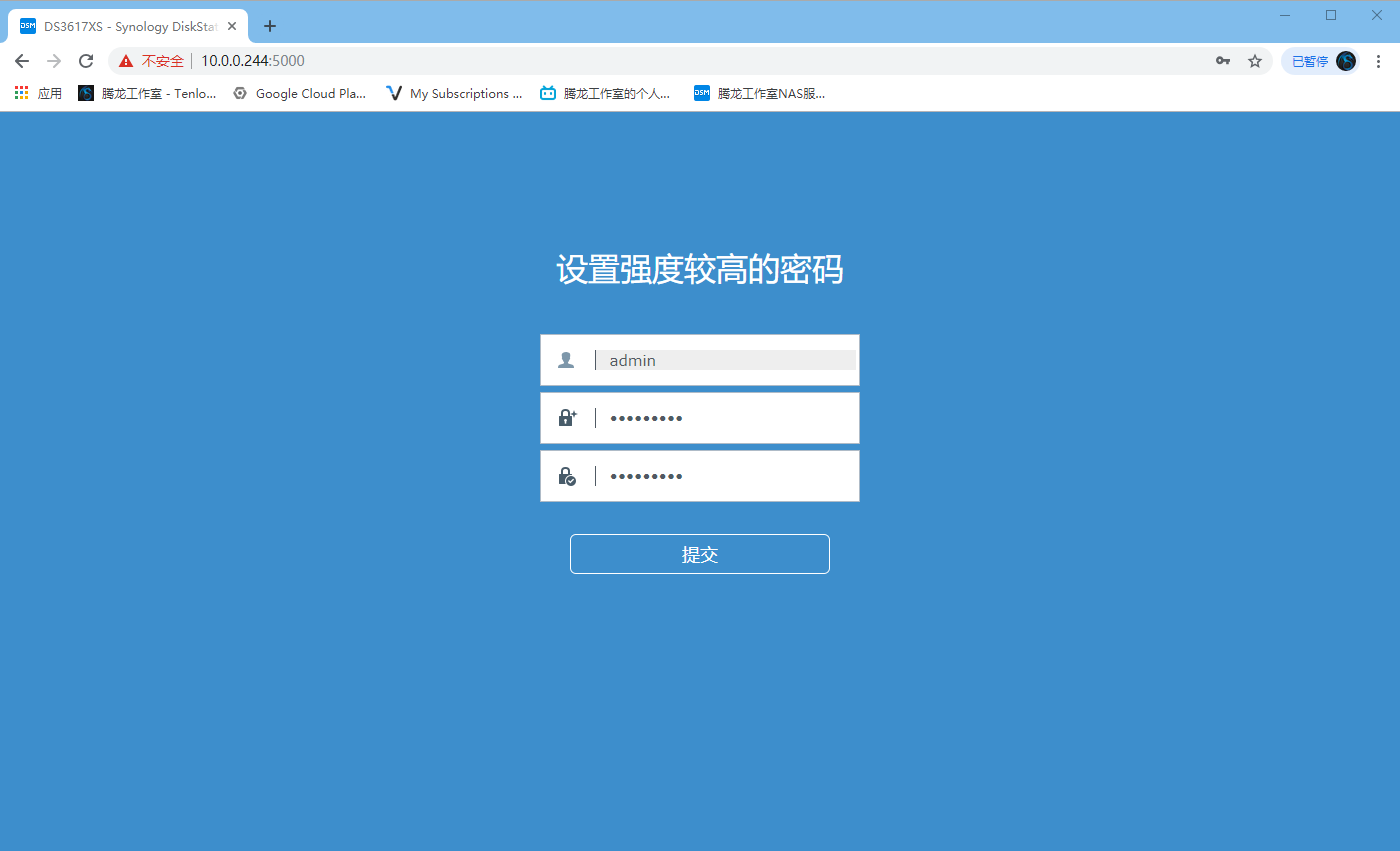Maximize the Chrome window
Screen dimensions: 1400x851
(x=1331, y=15)
